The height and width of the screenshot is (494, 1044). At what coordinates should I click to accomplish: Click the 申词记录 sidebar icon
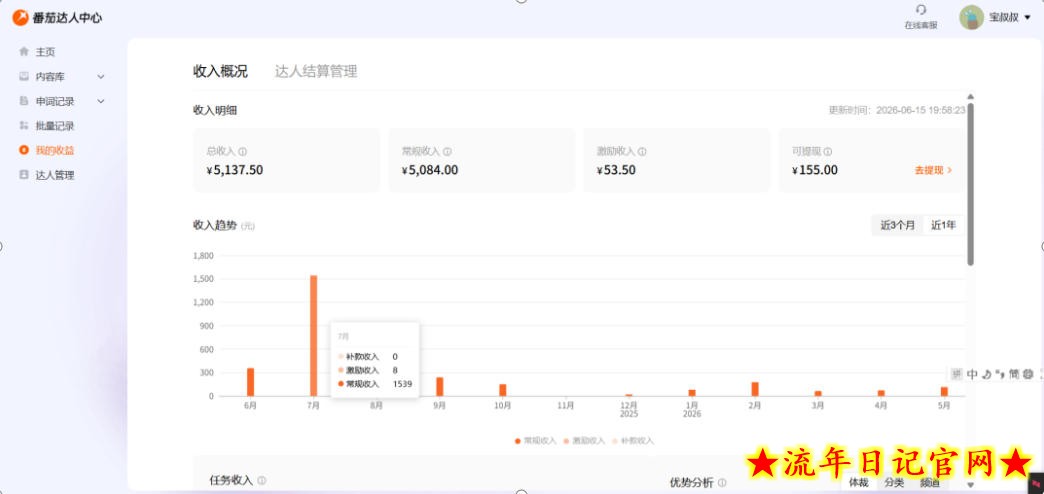[24, 101]
